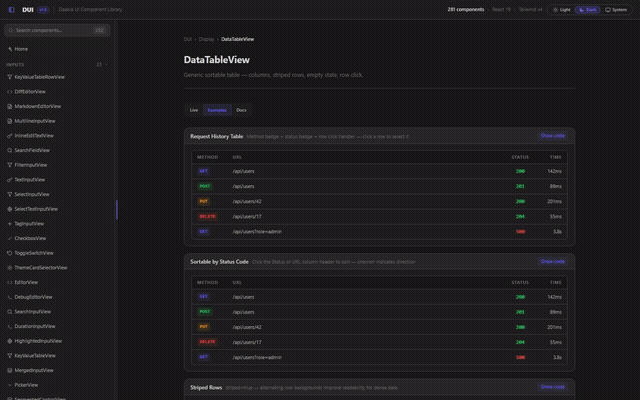
Task: Click the MarkdownEditorView document icon
Action: 9,106
